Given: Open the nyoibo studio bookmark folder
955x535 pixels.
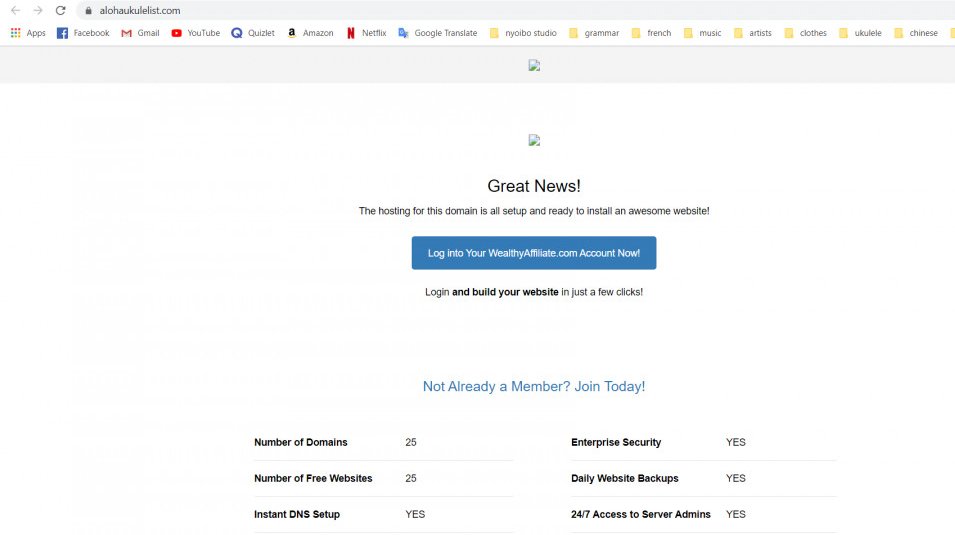Looking at the screenshot, I should coord(523,33).
